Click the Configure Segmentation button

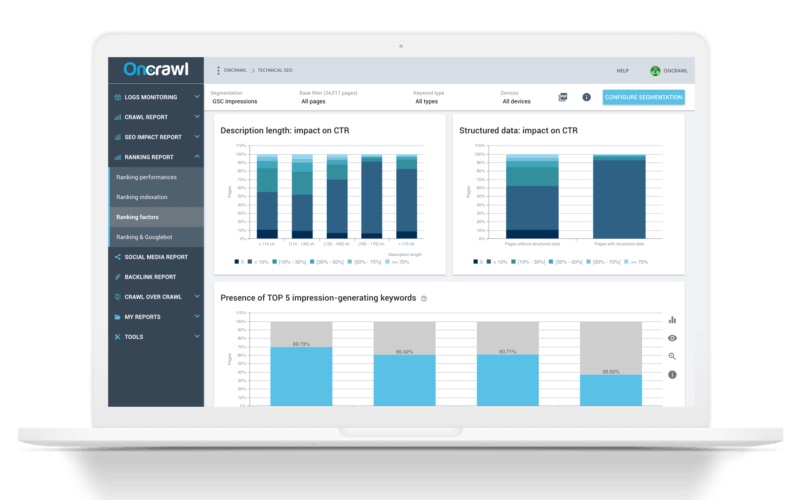tap(644, 97)
